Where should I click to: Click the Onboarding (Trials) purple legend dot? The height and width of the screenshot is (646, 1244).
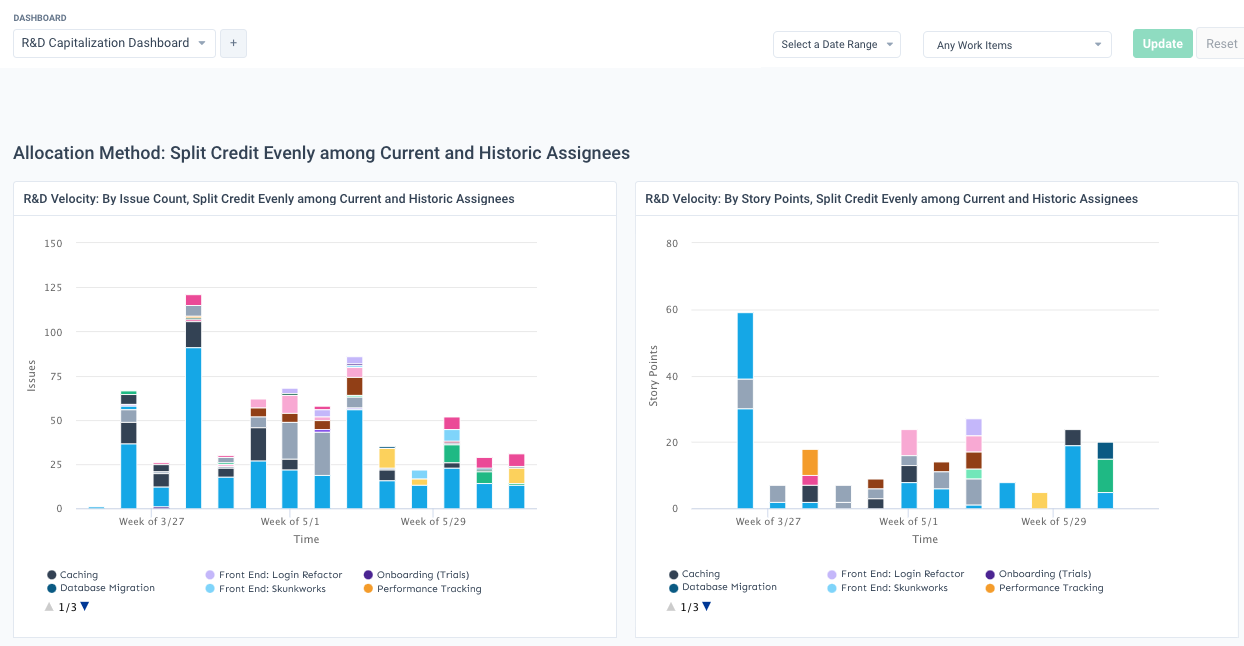click(x=368, y=574)
